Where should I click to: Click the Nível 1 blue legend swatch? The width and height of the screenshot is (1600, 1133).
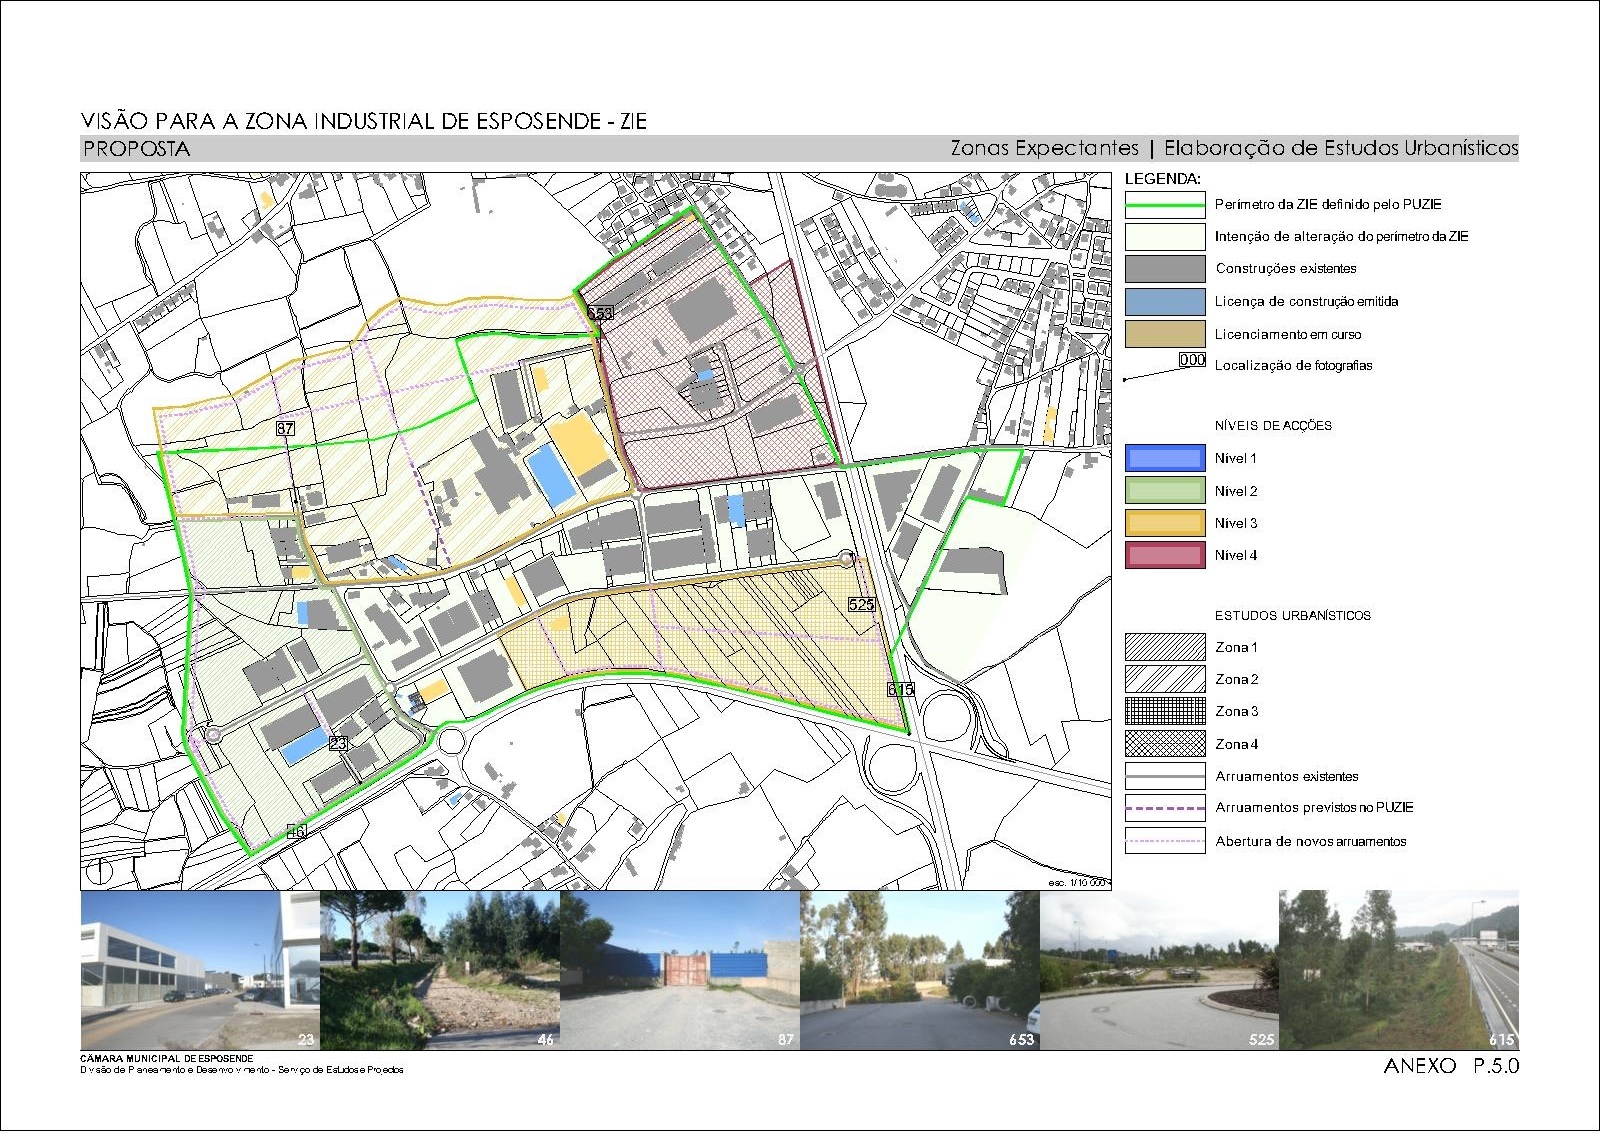click(x=1165, y=458)
